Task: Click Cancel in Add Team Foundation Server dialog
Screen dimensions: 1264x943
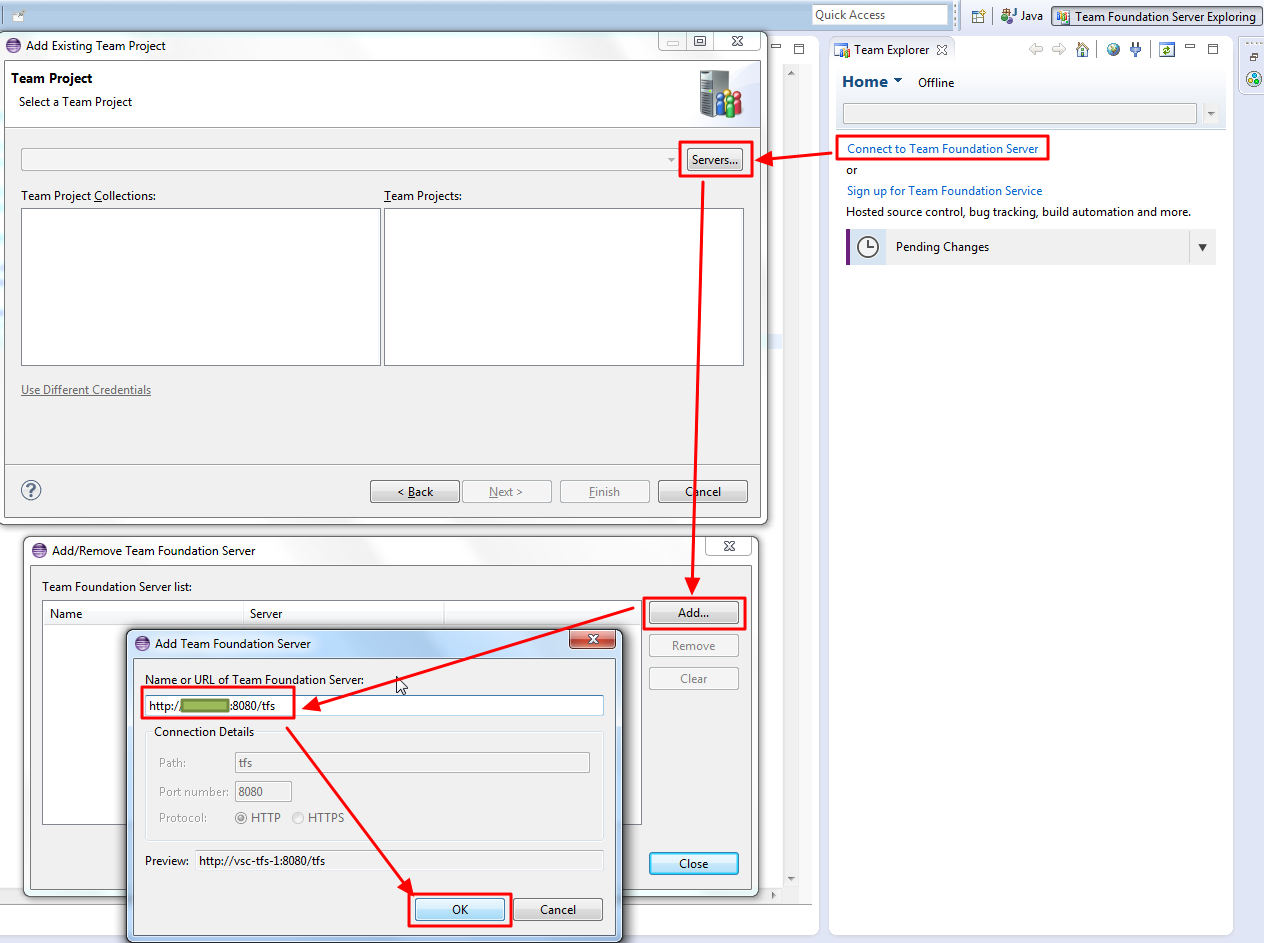Action: tap(558, 910)
